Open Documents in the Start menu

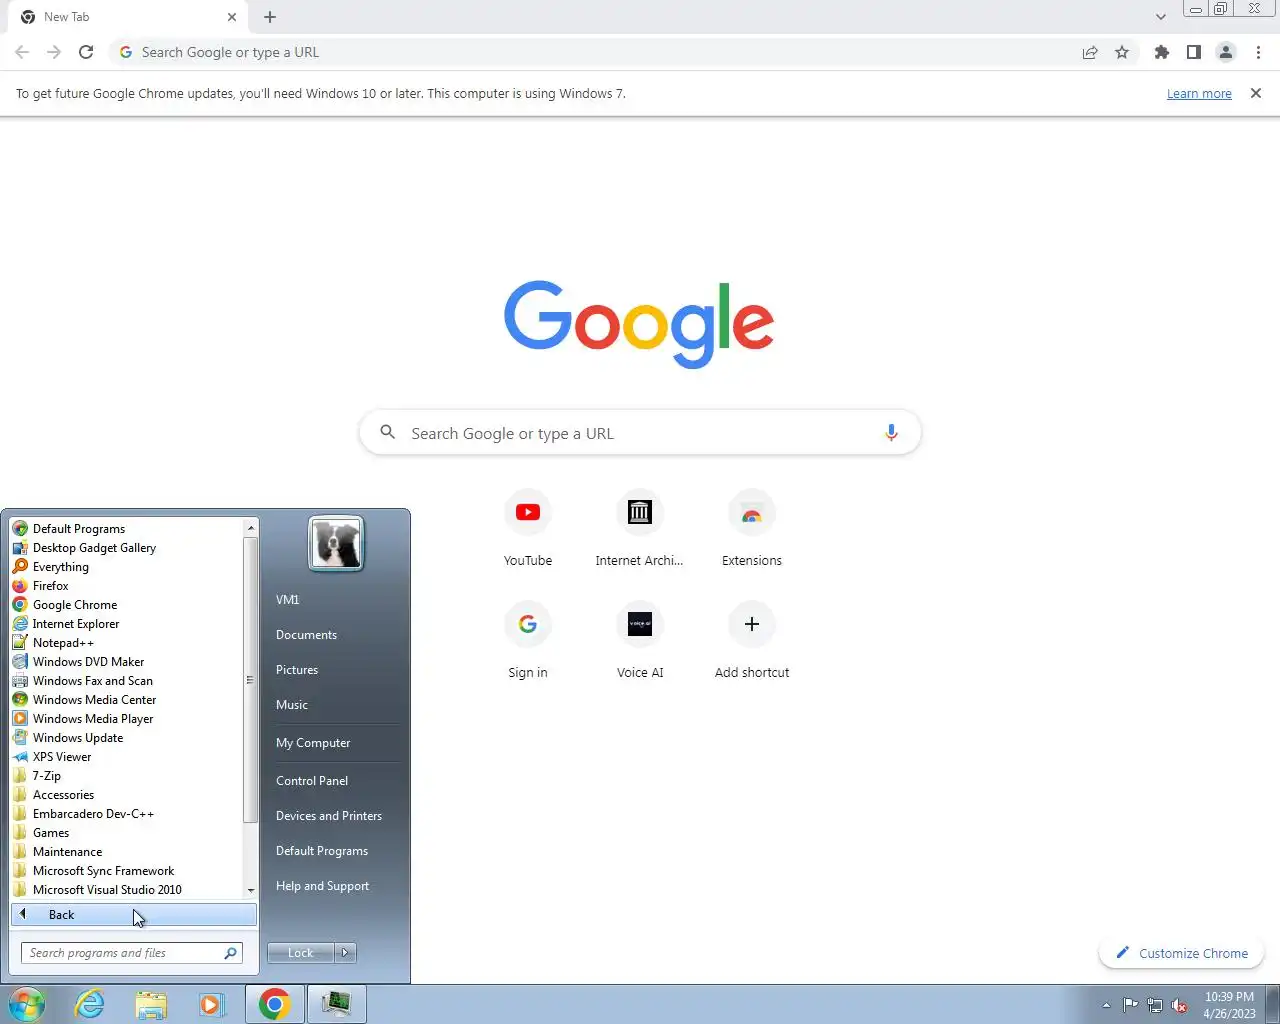306,635
